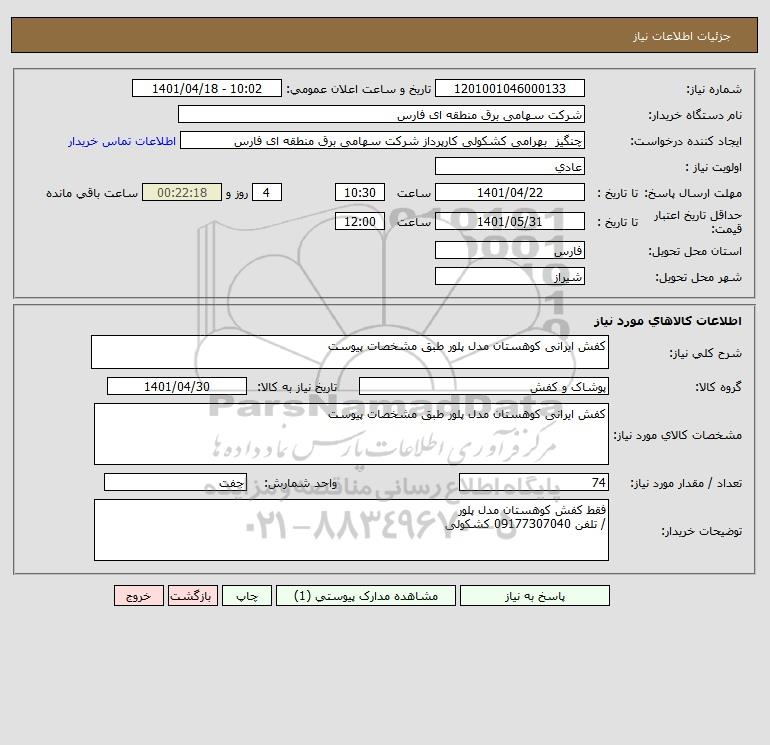Click the شرح کلی نیاز description box
This screenshot has width=770, height=745.
[x=350, y=352]
